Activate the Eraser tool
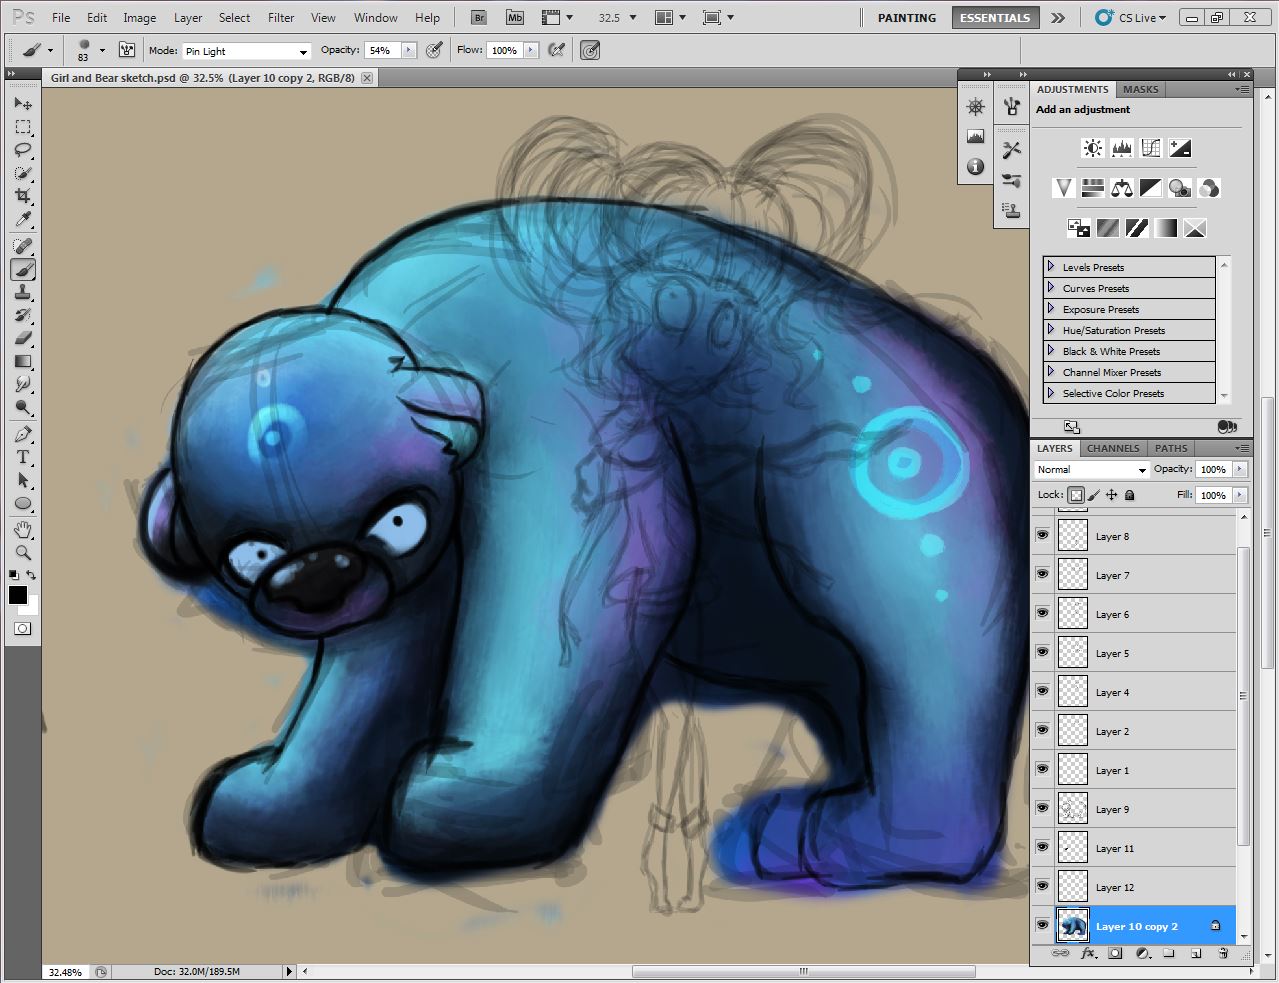This screenshot has height=983, width=1279. coord(23,338)
